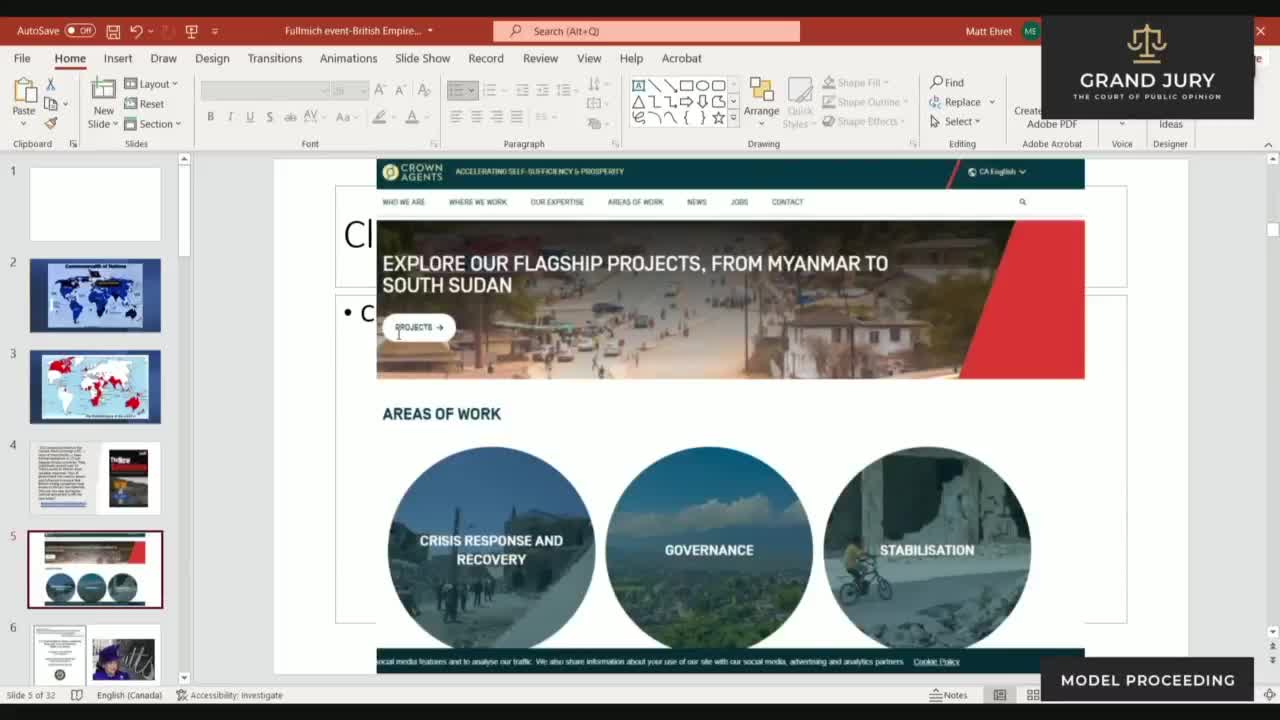Click the Notes button in status bar
1280x720 pixels.
tap(948, 695)
